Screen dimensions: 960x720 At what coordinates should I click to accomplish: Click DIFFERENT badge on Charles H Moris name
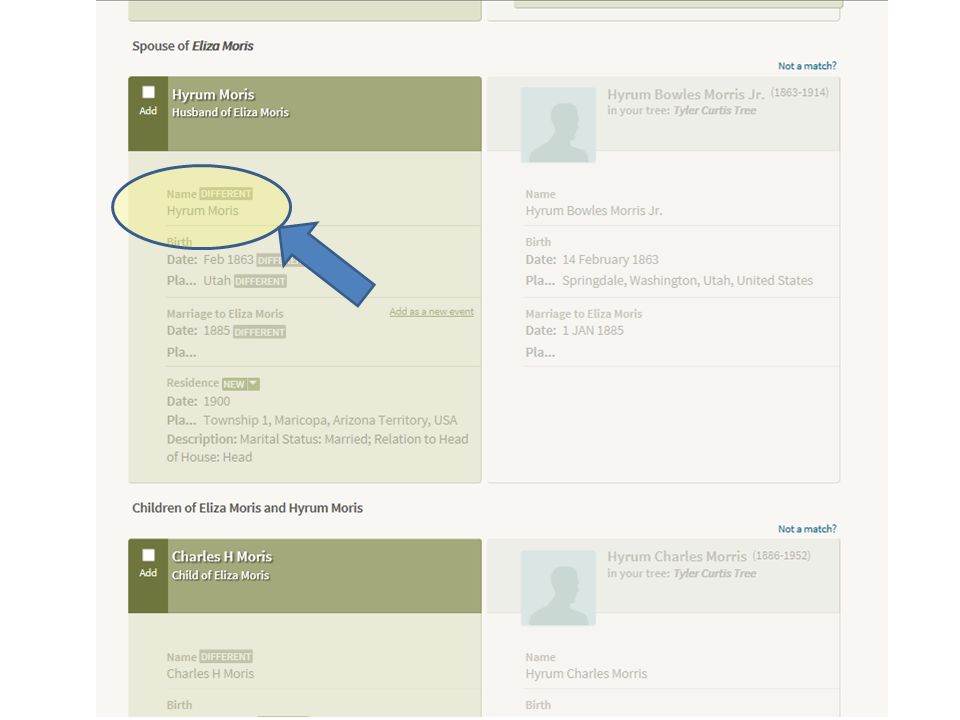click(226, 657)
